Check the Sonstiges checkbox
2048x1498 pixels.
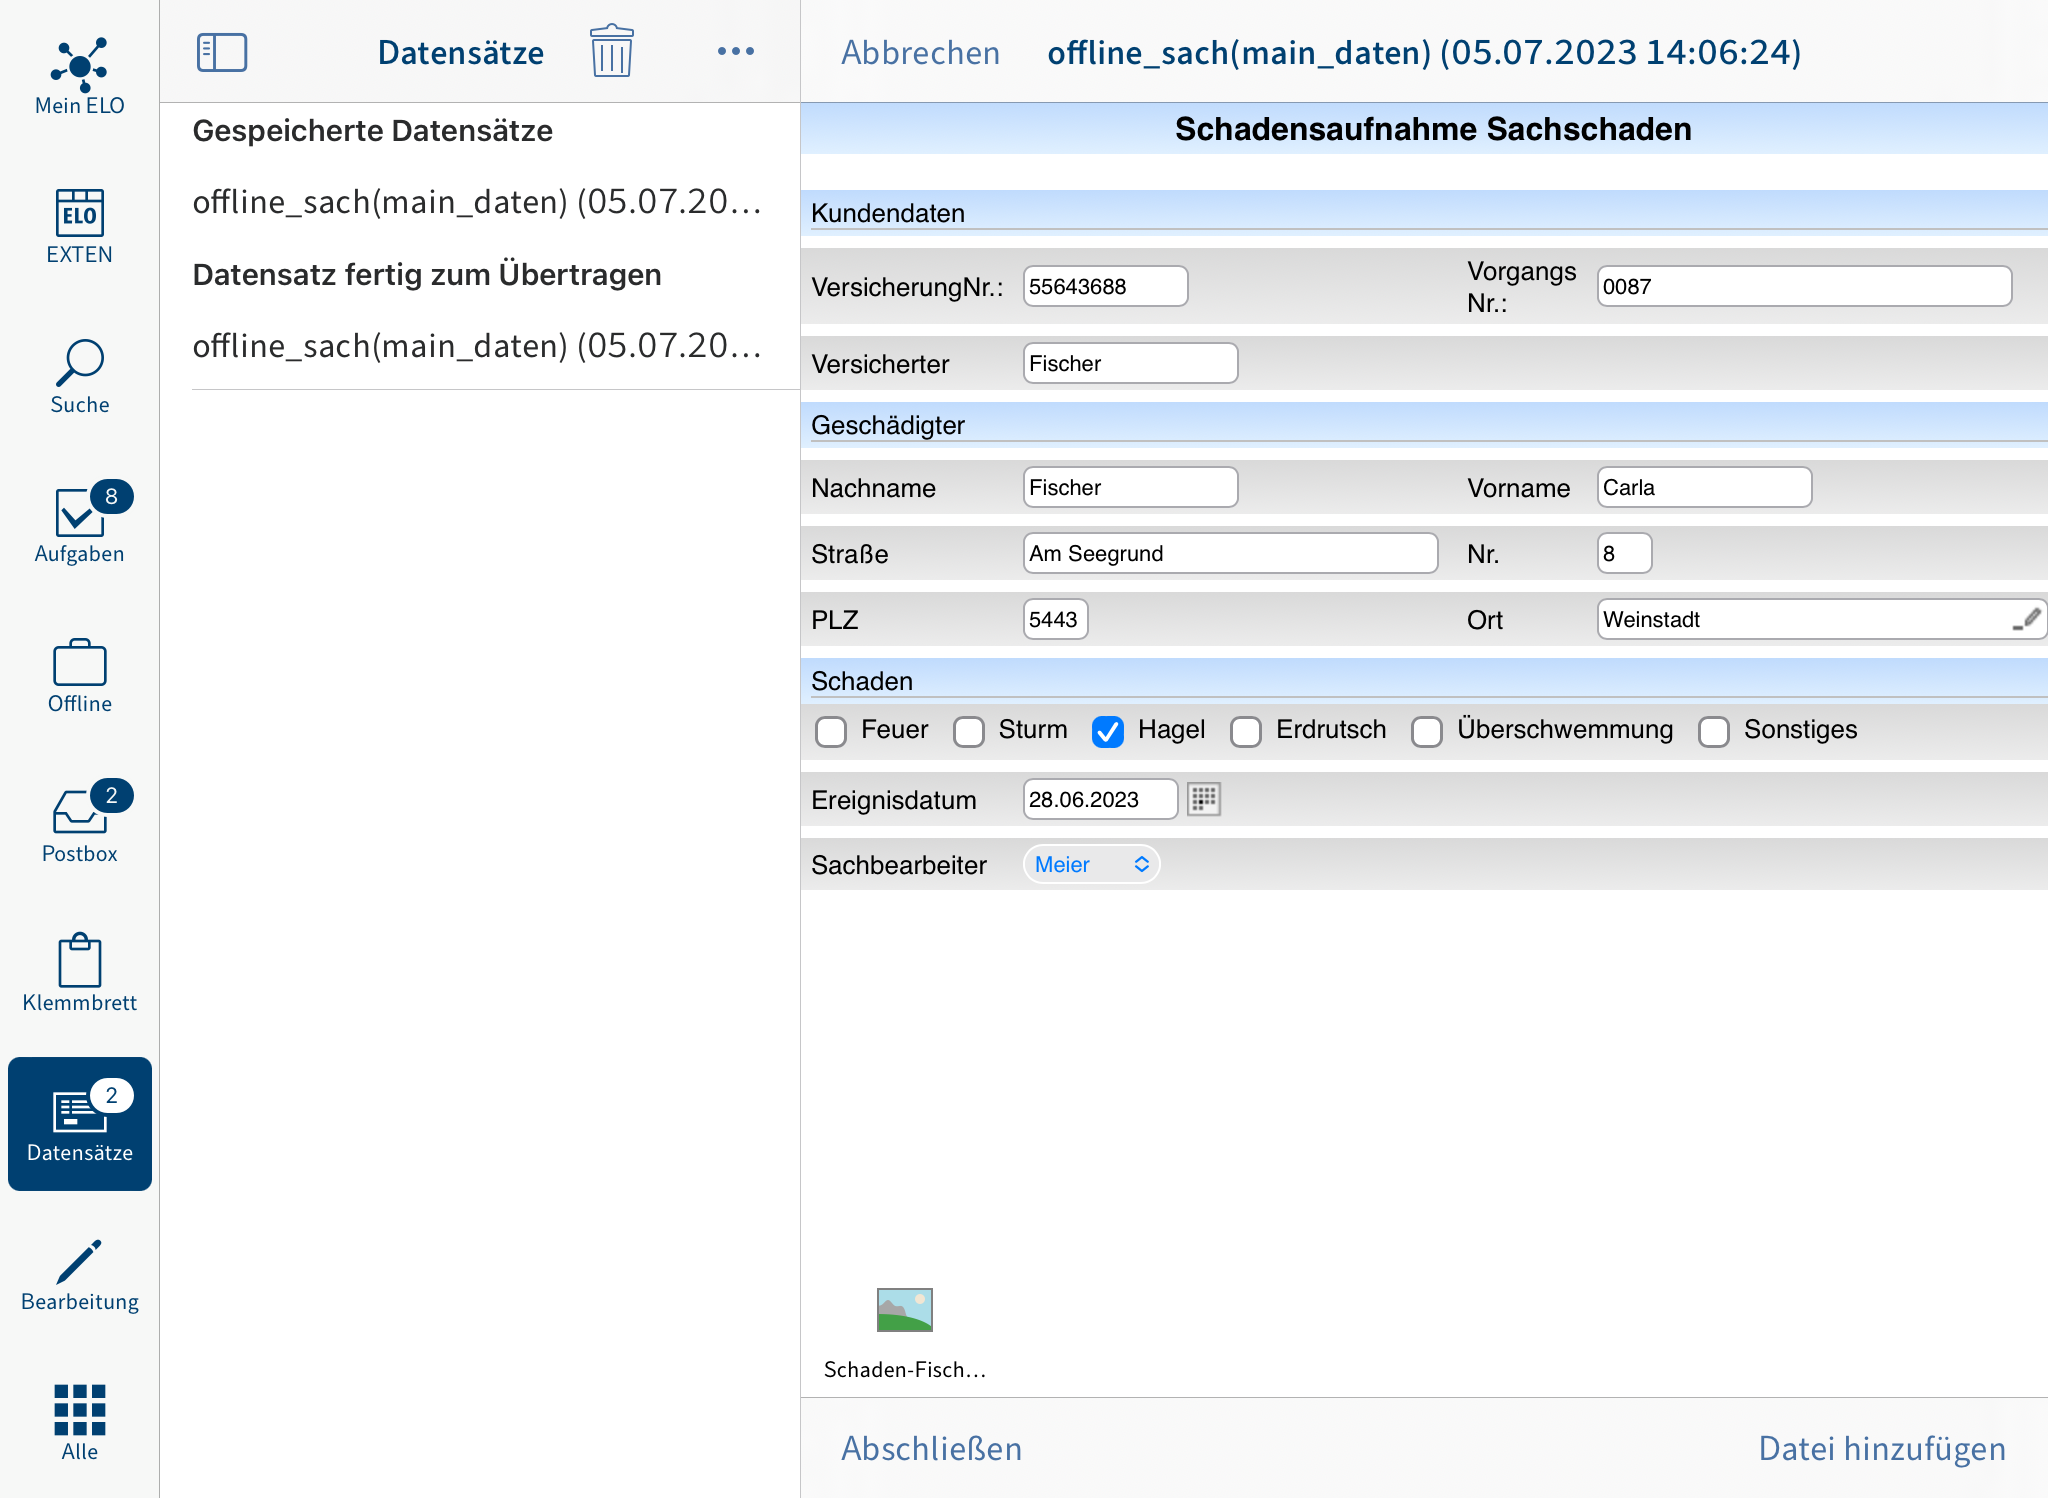coord(1714,732)
